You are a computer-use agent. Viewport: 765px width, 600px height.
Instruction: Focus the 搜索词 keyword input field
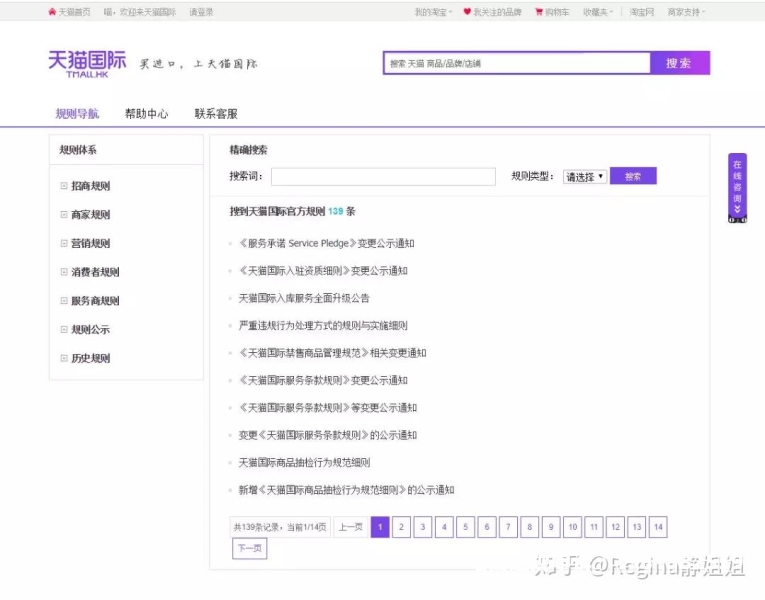[383, 177]
